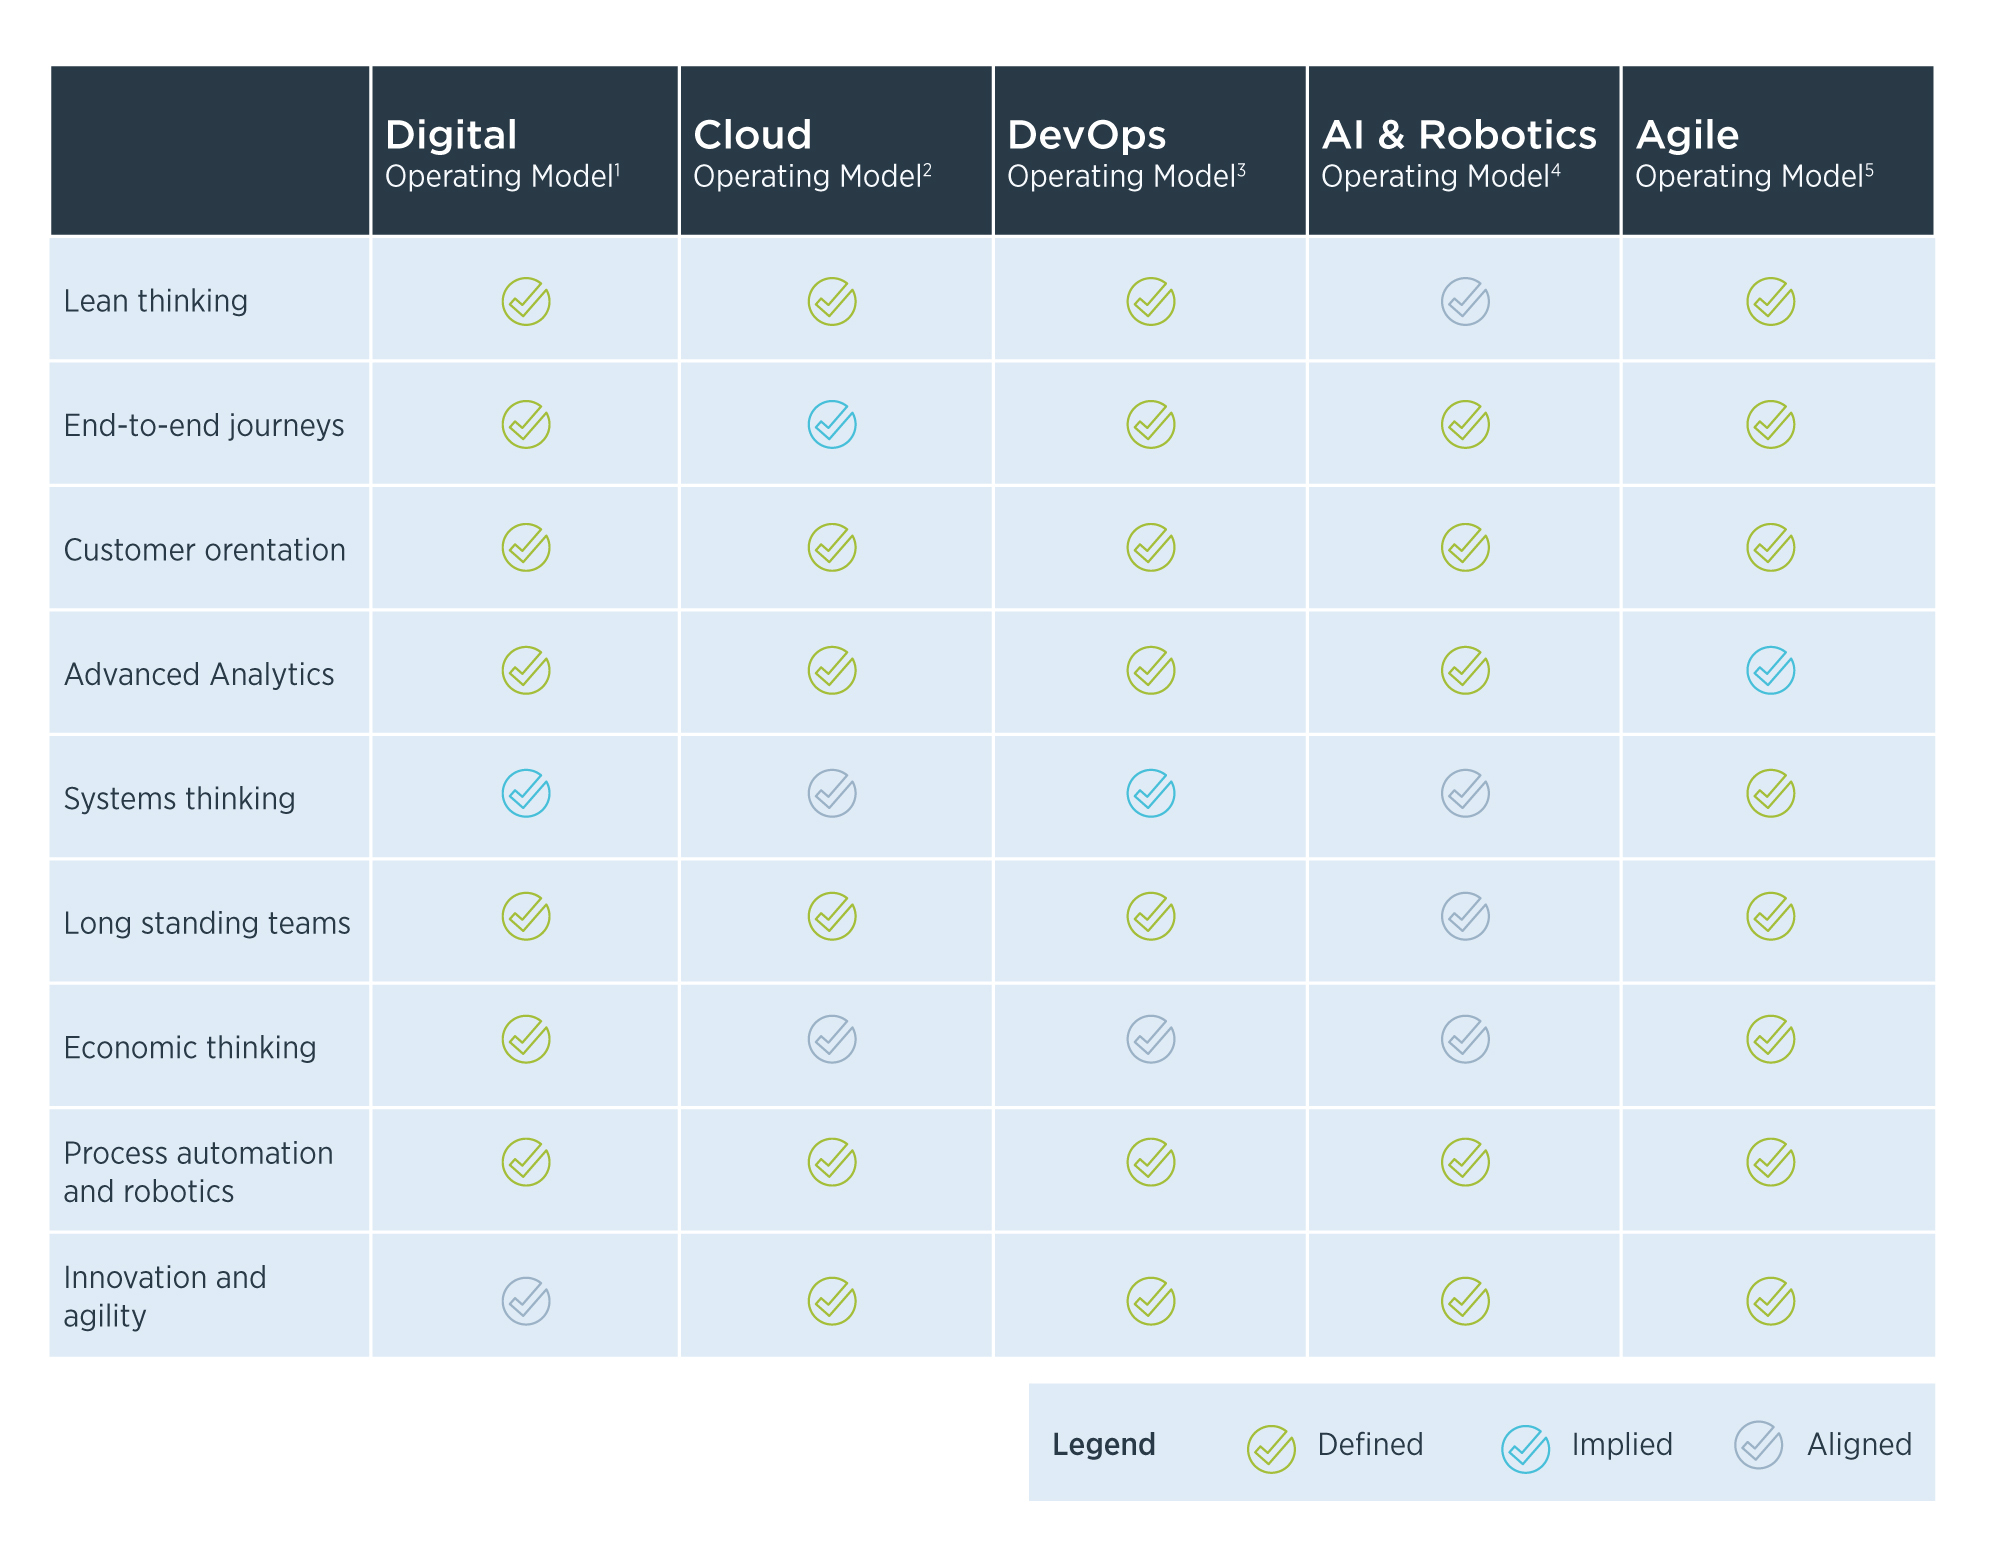Click the gray checkmark for AI & Robotics Lean thinking
This screenshot has height=1550, width=2000.
point(1465,301)
